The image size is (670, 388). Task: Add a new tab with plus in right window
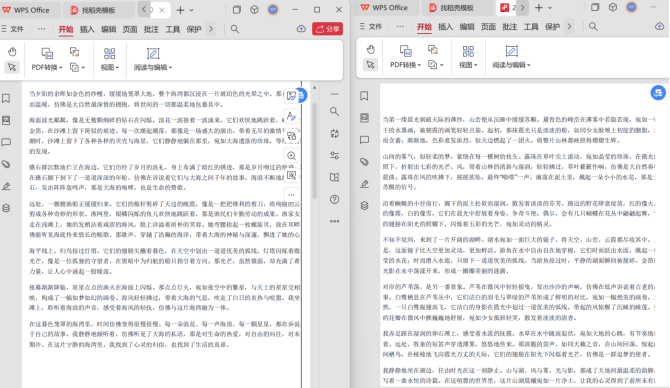(539, 8)
